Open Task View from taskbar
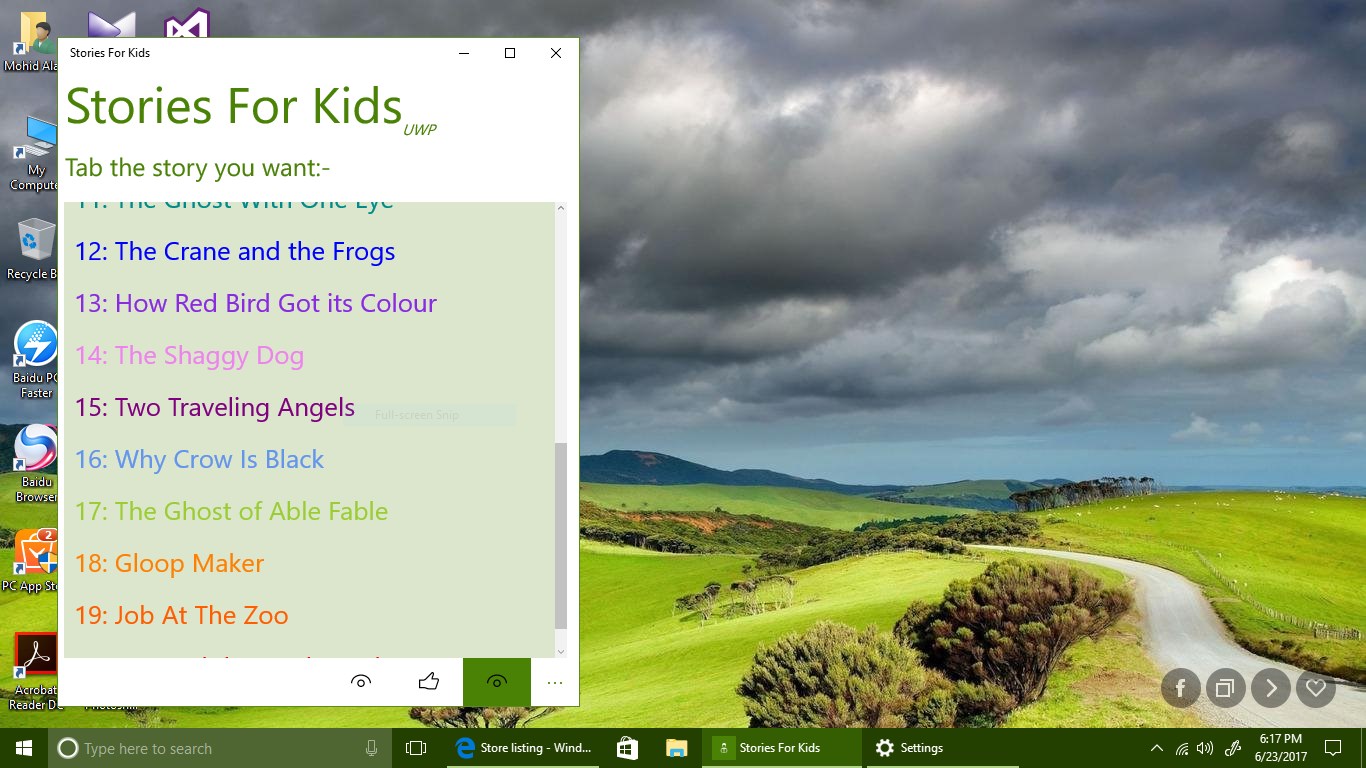 (416, 748)
